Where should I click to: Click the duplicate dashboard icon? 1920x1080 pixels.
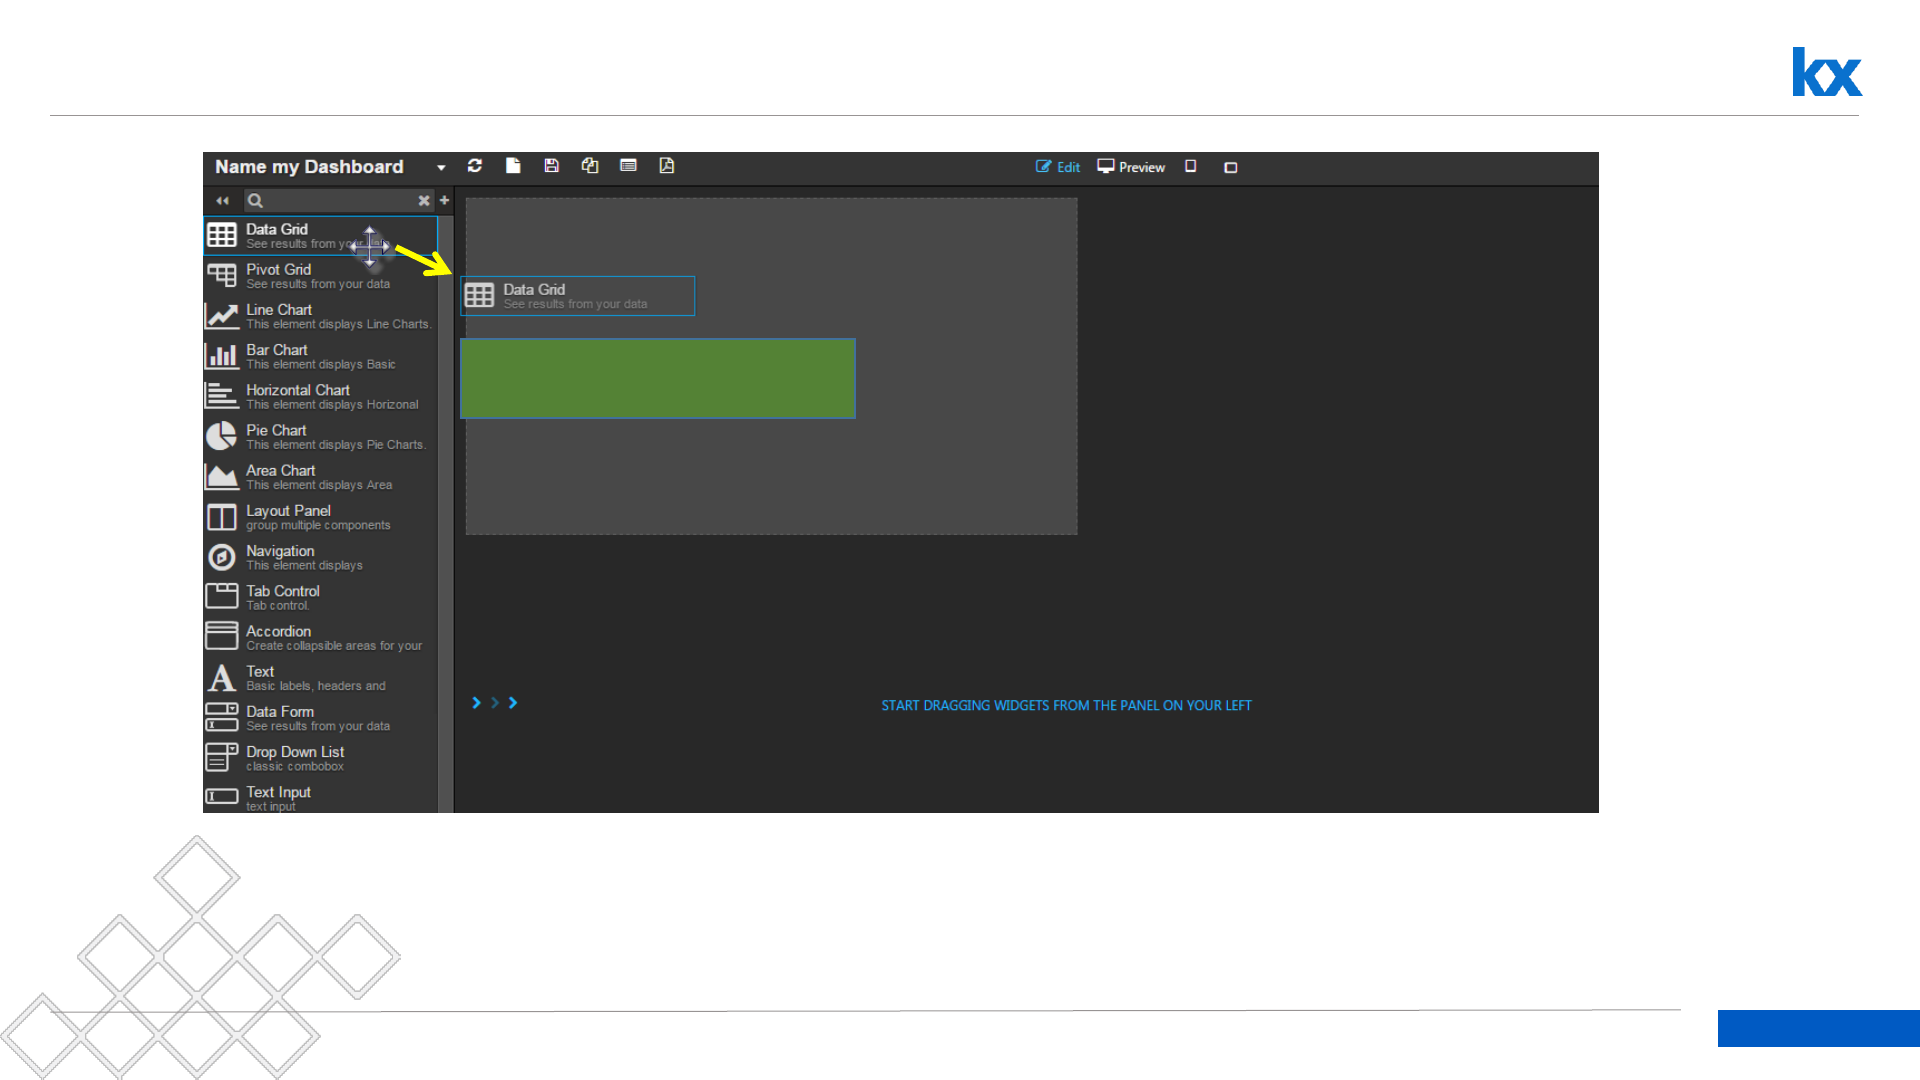coord(590,166)
